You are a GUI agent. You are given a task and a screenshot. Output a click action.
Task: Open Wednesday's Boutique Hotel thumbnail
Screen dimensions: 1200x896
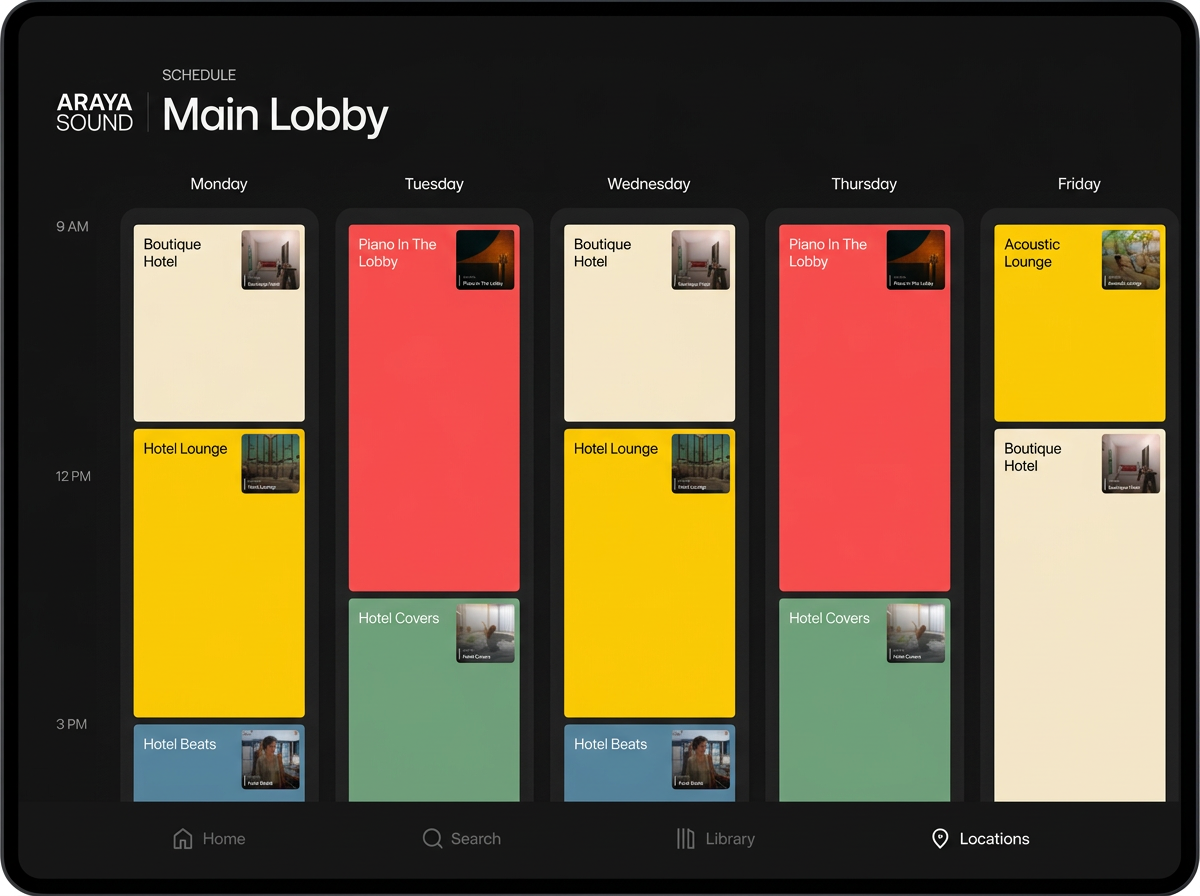click(701, 260)
